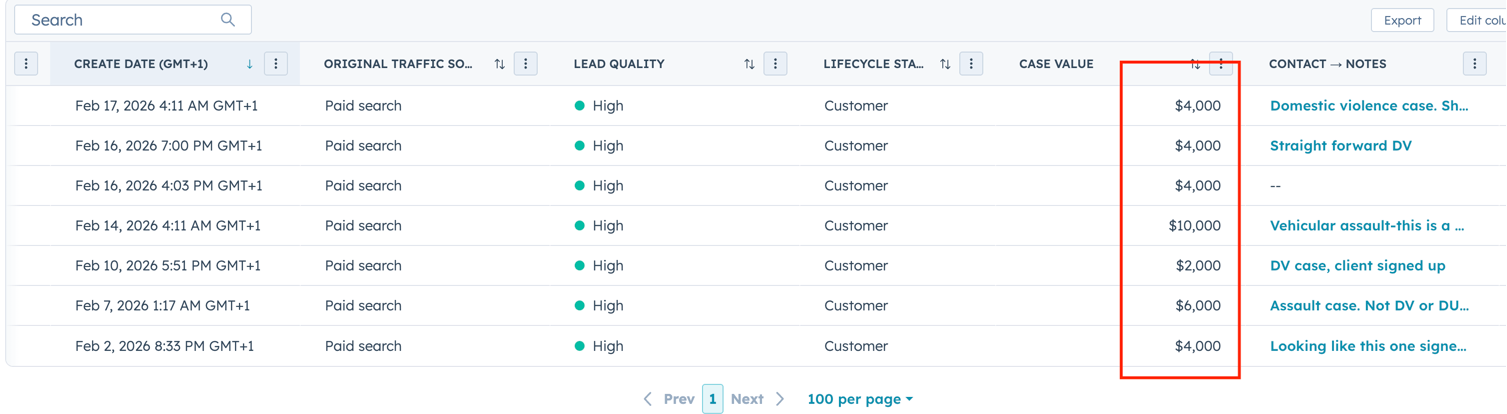The image size is (1507, 414).
Task: Go to the Prev page
Action: (x=669, y=399)
